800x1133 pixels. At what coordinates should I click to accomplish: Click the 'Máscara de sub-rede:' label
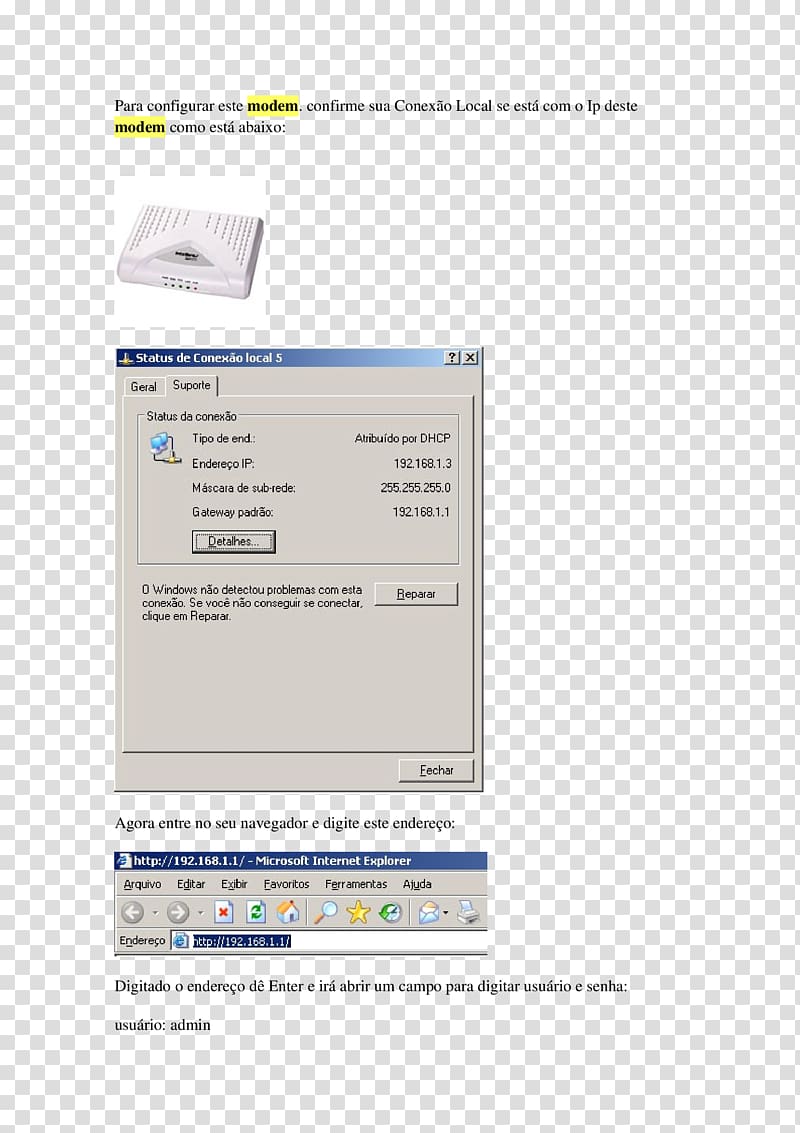[x=244, y=488]
